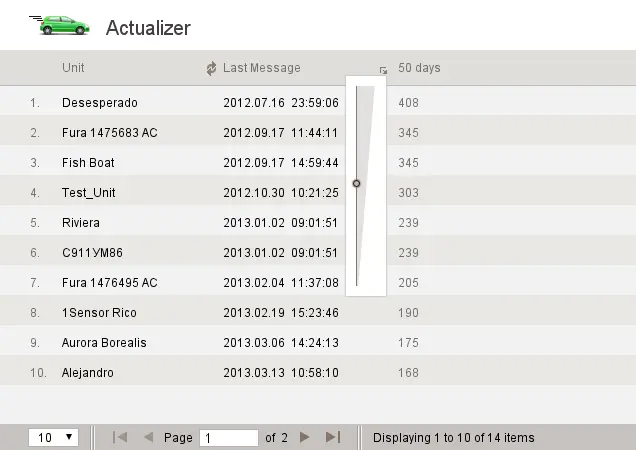The width and height of the screenshot is (636, 450).
Task: Select unit Fura 1476495 AC
Action: (110, 283)
